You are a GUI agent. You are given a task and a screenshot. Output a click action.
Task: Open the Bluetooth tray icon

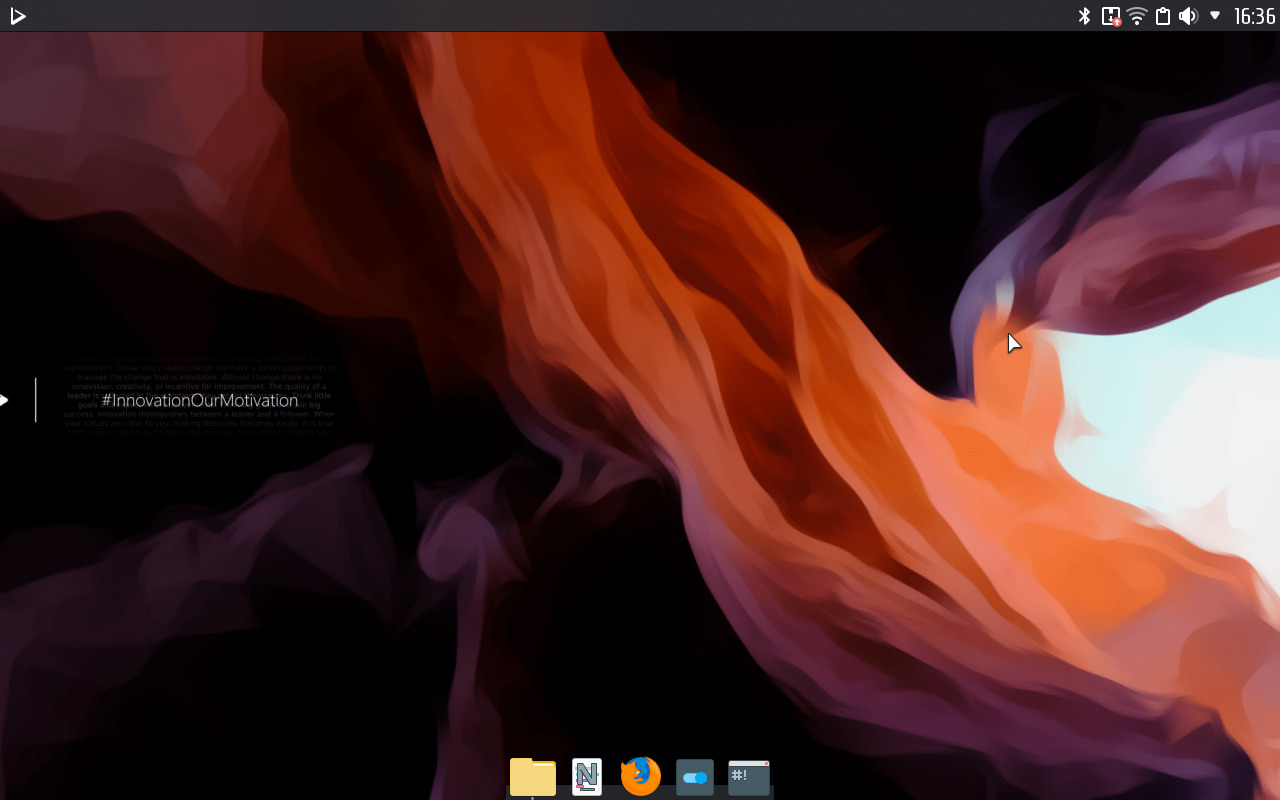[x=1084, y=16]
